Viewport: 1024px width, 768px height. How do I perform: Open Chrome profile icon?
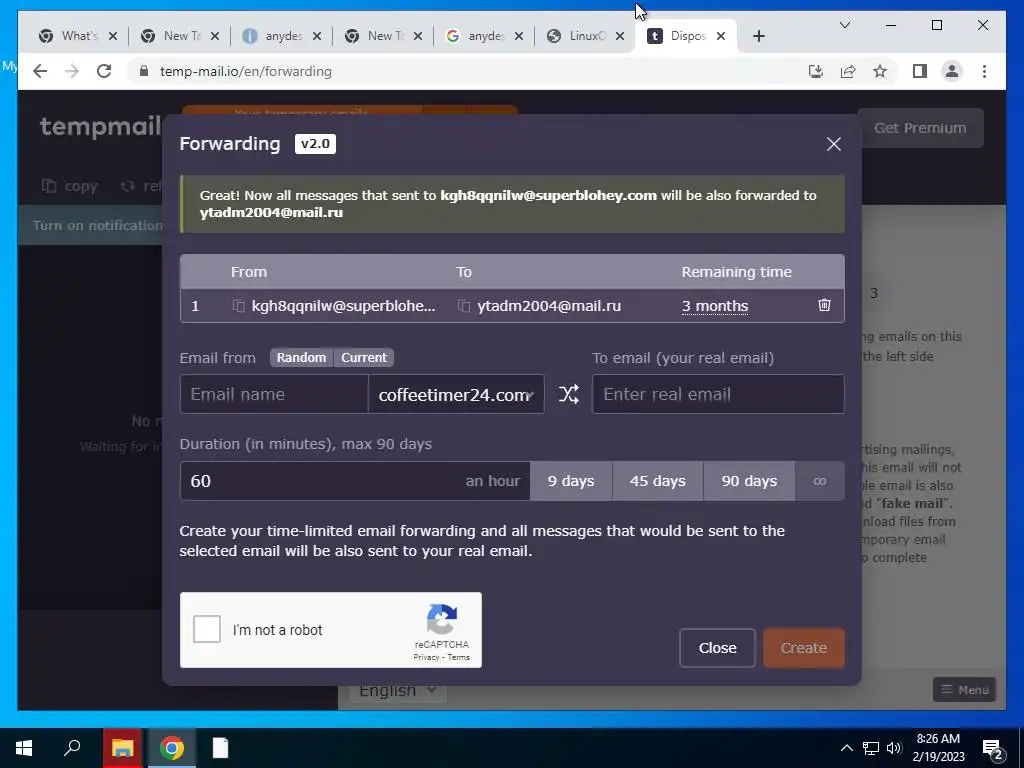(952, 71)
